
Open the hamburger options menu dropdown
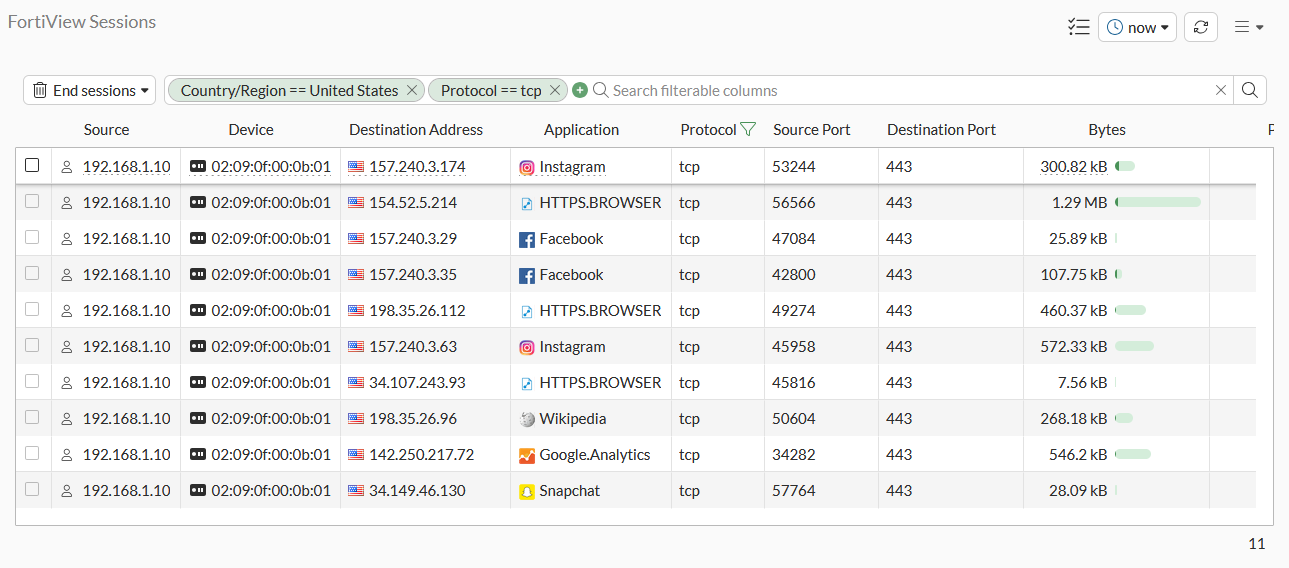tap(1248, 27)
